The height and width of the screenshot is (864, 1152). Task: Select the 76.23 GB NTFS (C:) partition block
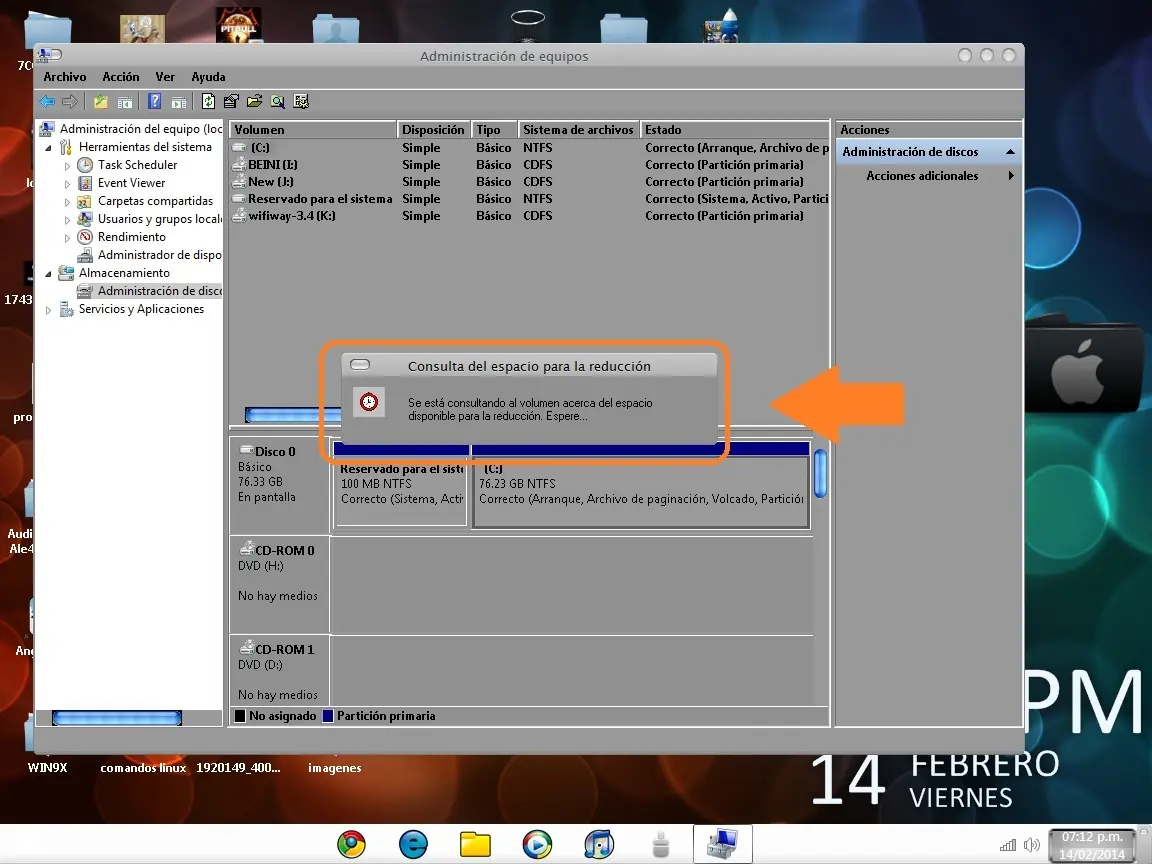click(641, 491)
